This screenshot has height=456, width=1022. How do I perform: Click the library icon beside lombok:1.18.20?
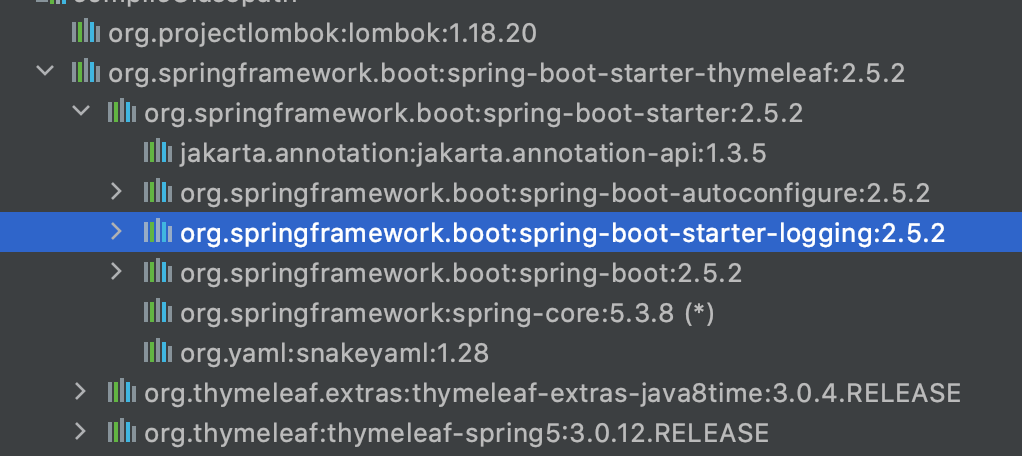(85, 31)
